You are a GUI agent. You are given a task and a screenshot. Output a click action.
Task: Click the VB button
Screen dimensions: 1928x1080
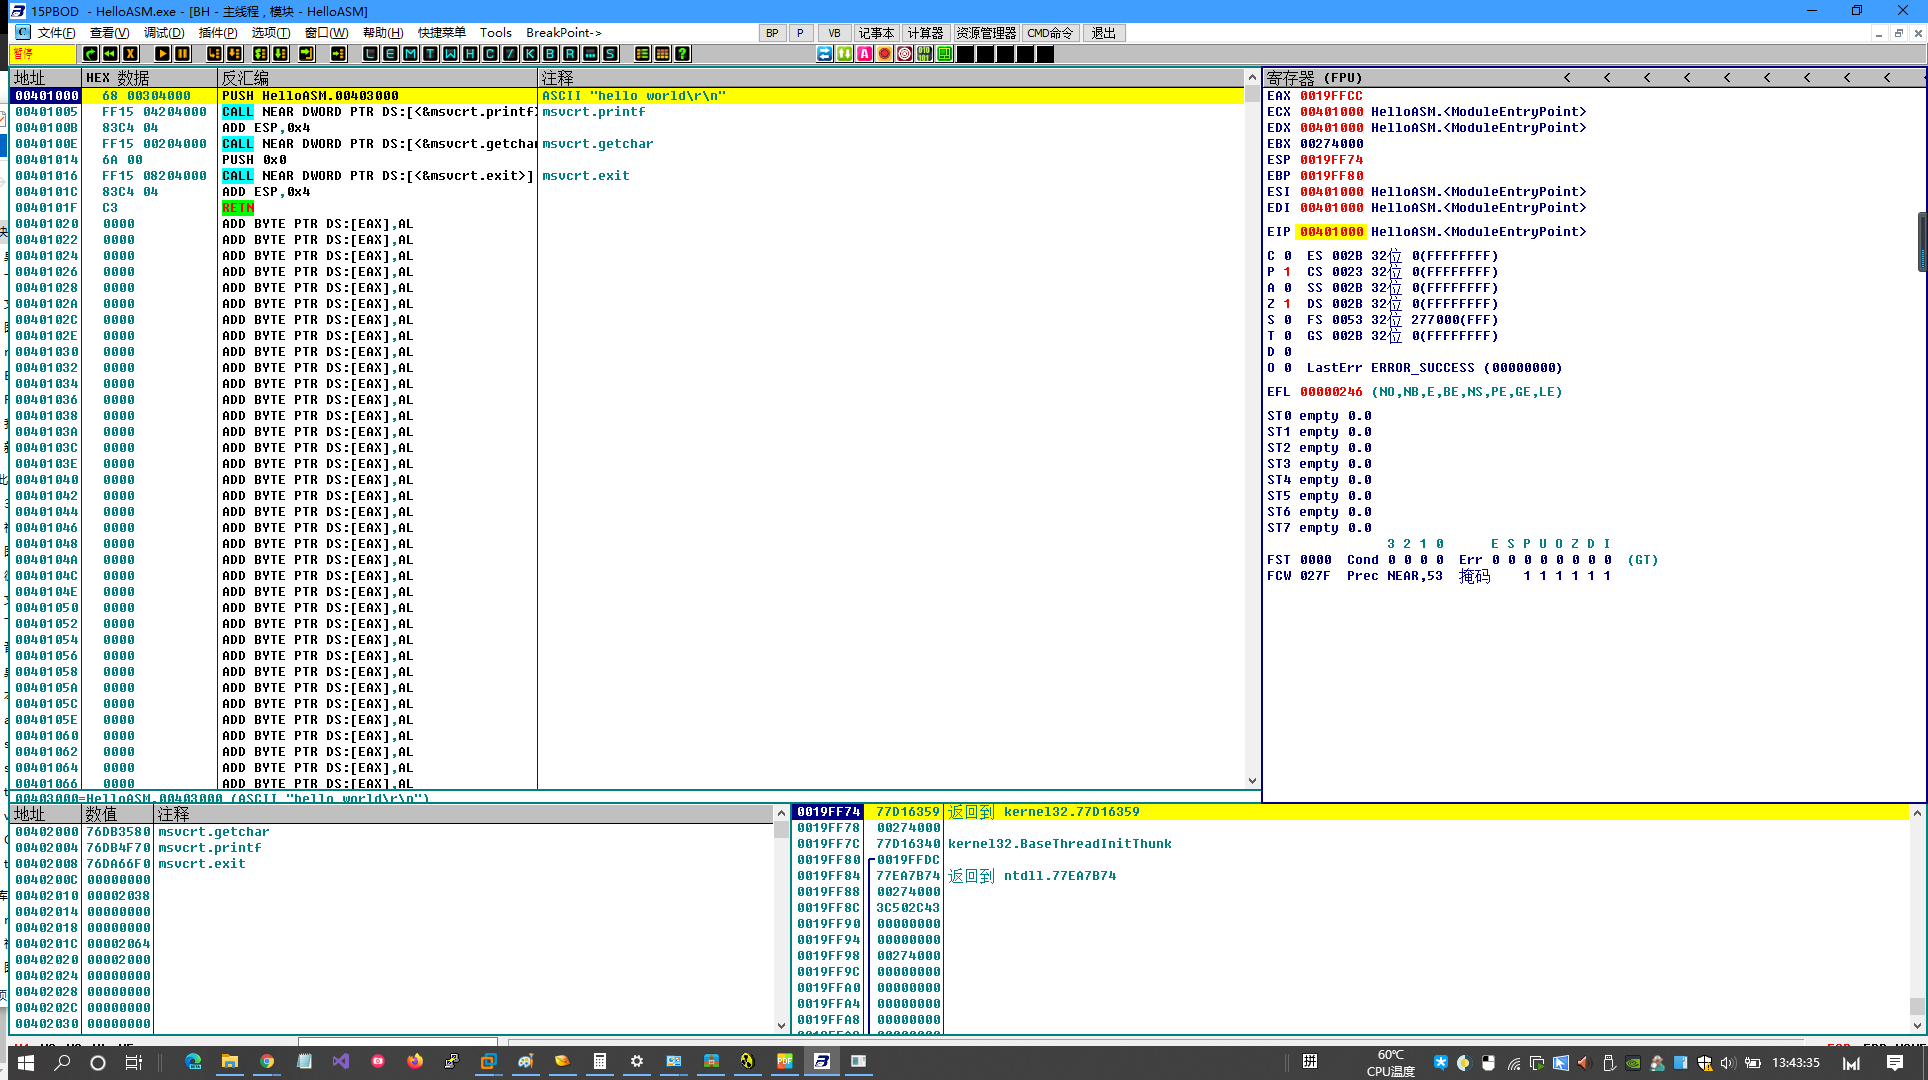[834, 33]
